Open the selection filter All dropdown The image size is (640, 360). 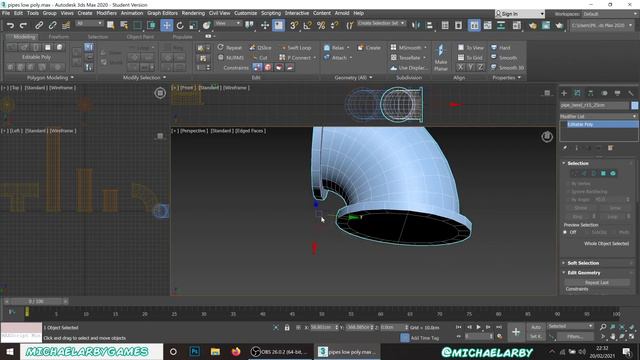(89, 24)
